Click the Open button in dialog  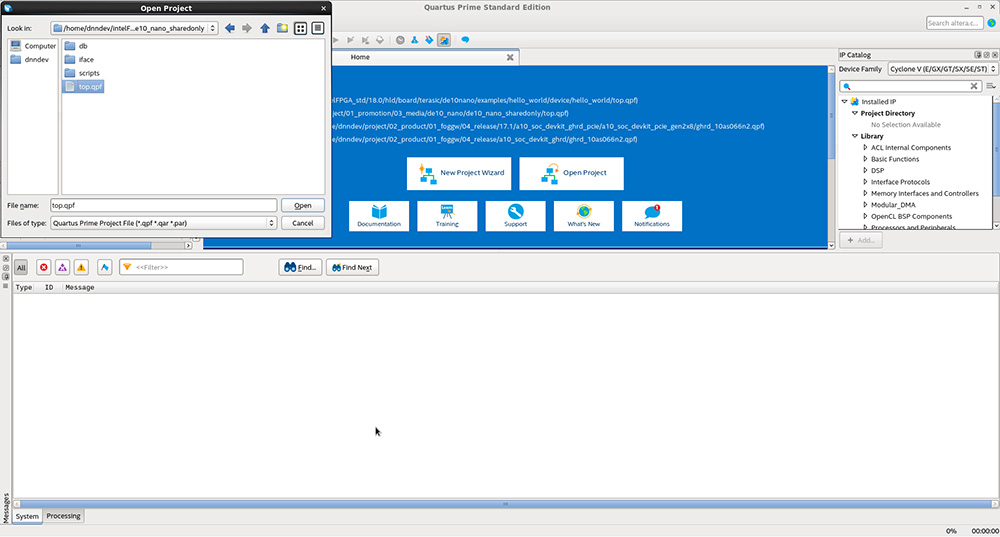[302, 205]
